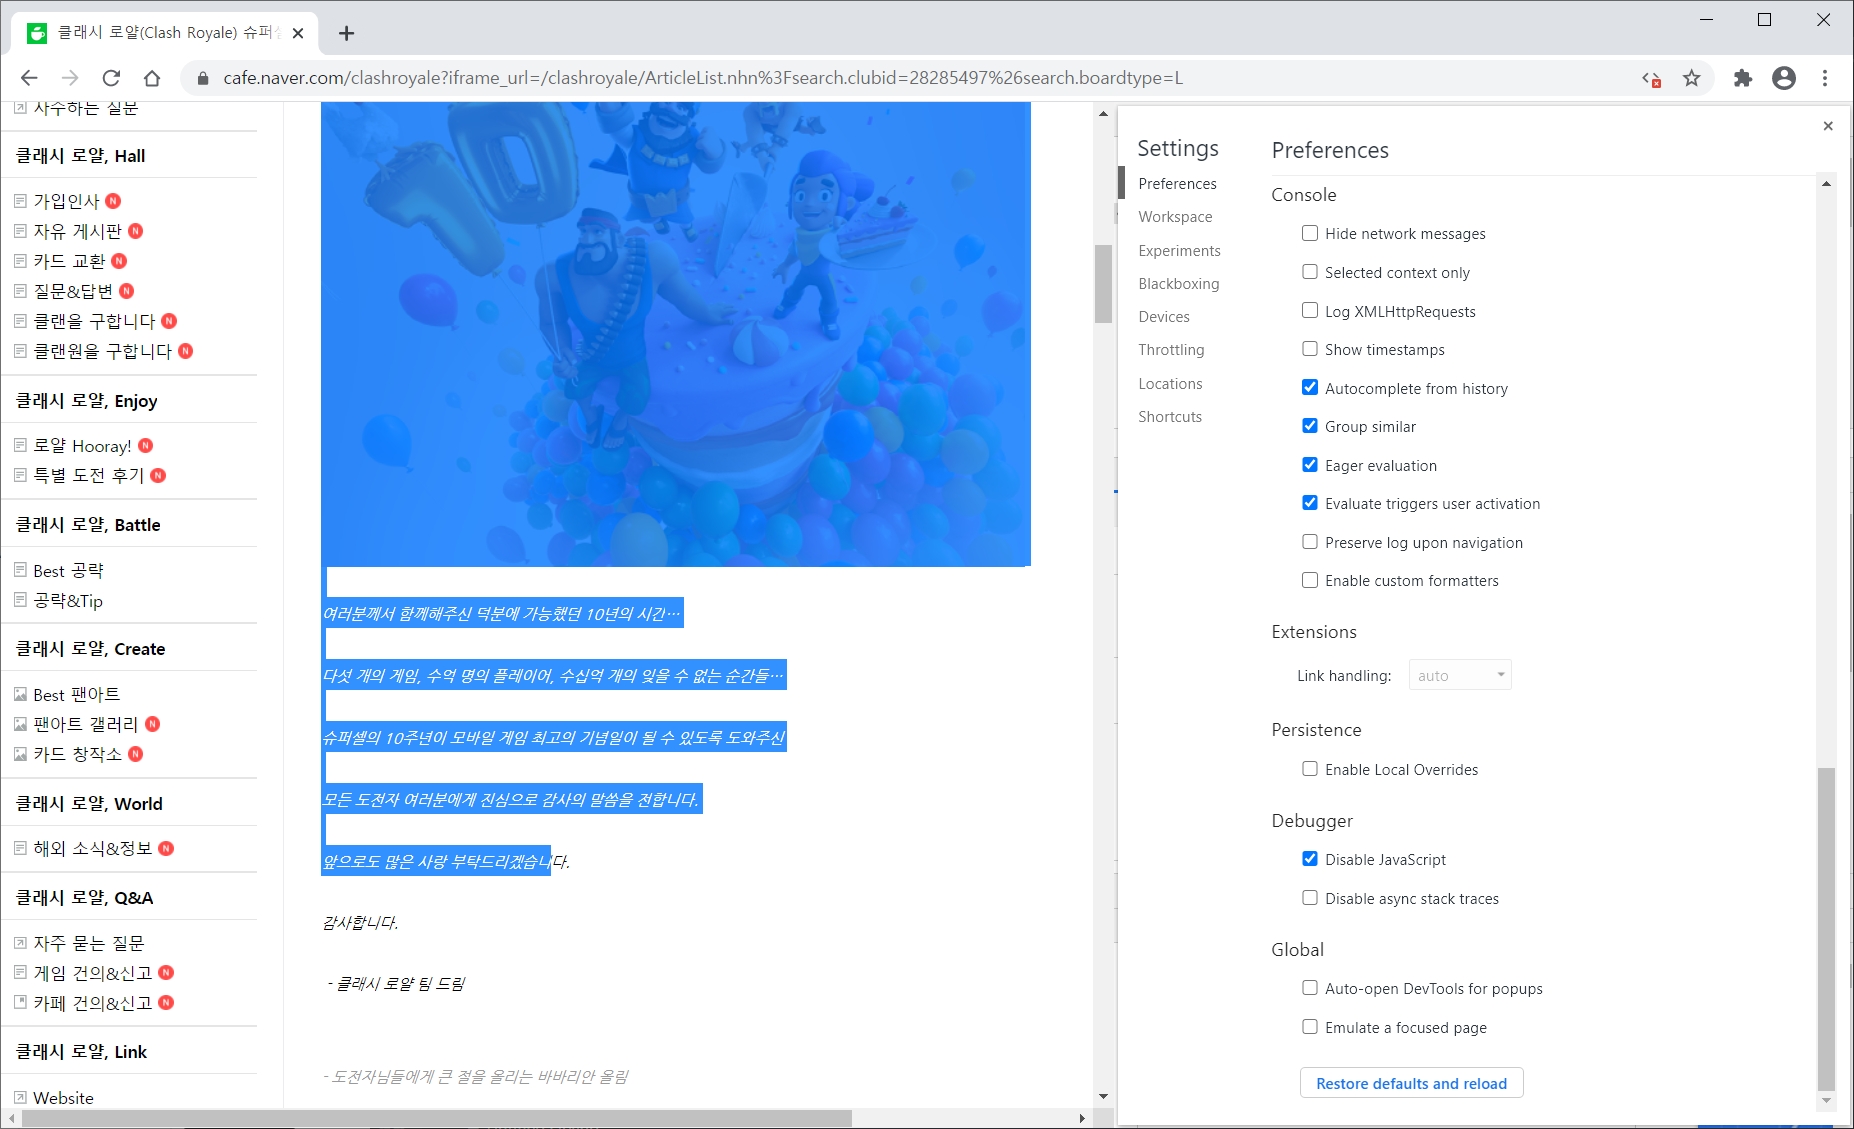The height and width of the screenshot is (1129, 1854).
Task: Check Enable custom formatters
Action: [x=1309, y=580]
